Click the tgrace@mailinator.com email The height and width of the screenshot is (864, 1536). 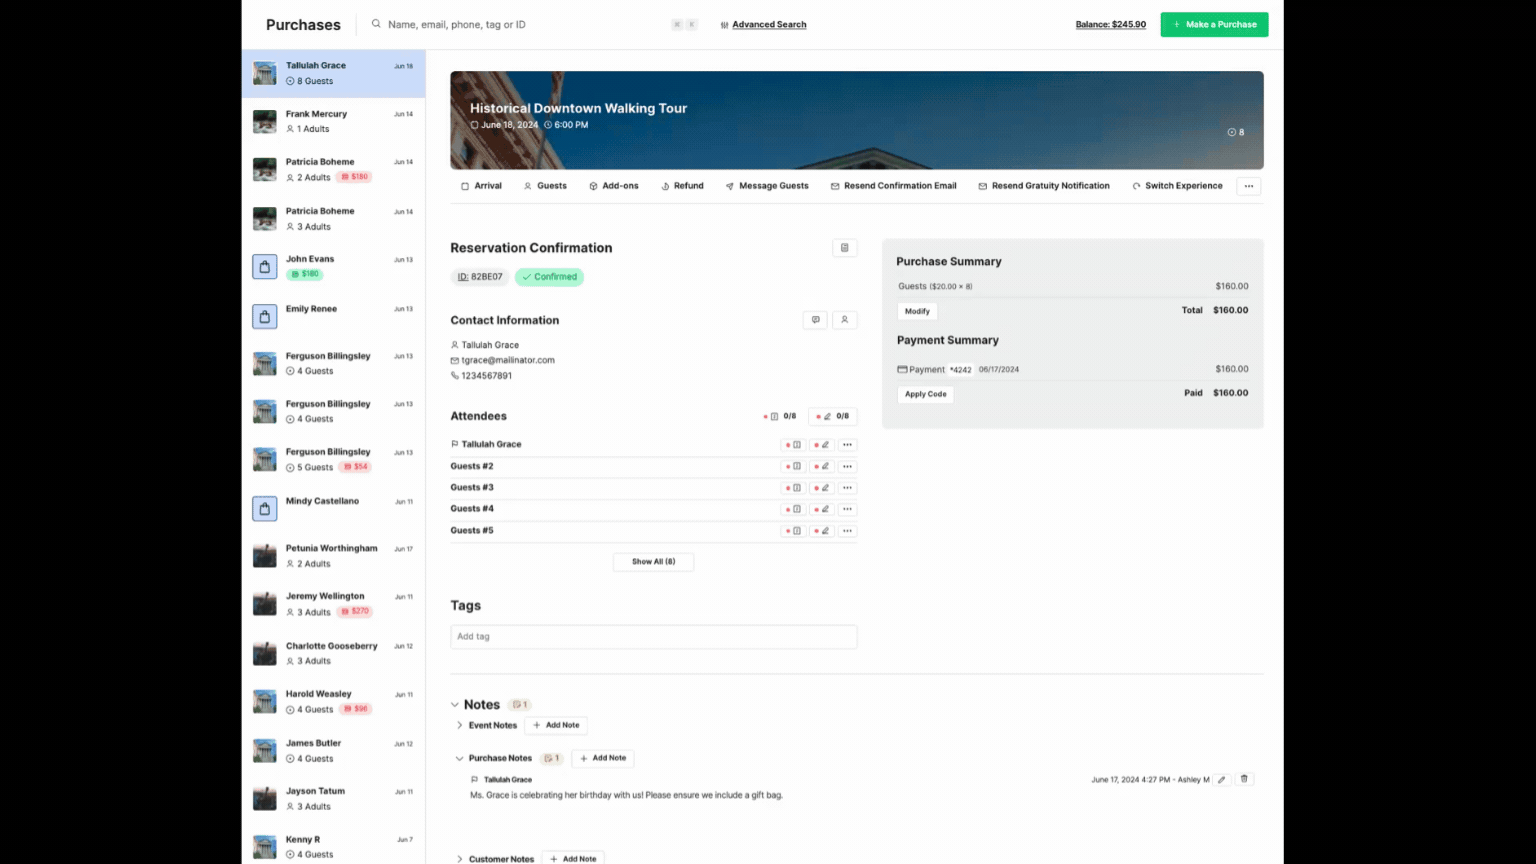tap(508, 360)
